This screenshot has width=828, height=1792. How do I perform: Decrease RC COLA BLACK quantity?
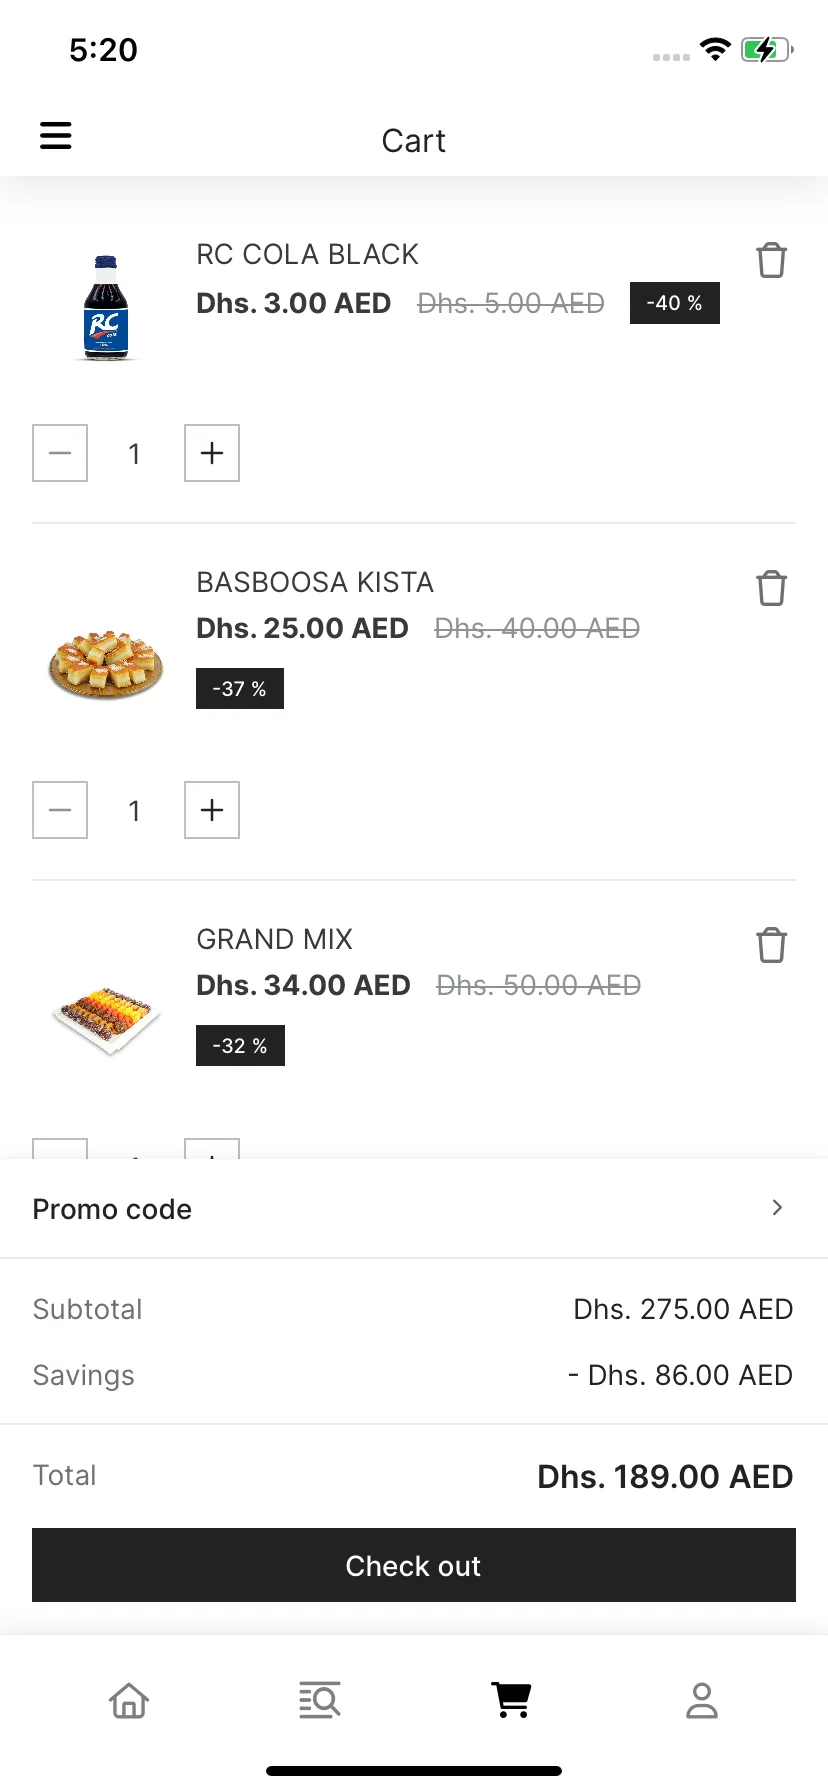point(60,453)
